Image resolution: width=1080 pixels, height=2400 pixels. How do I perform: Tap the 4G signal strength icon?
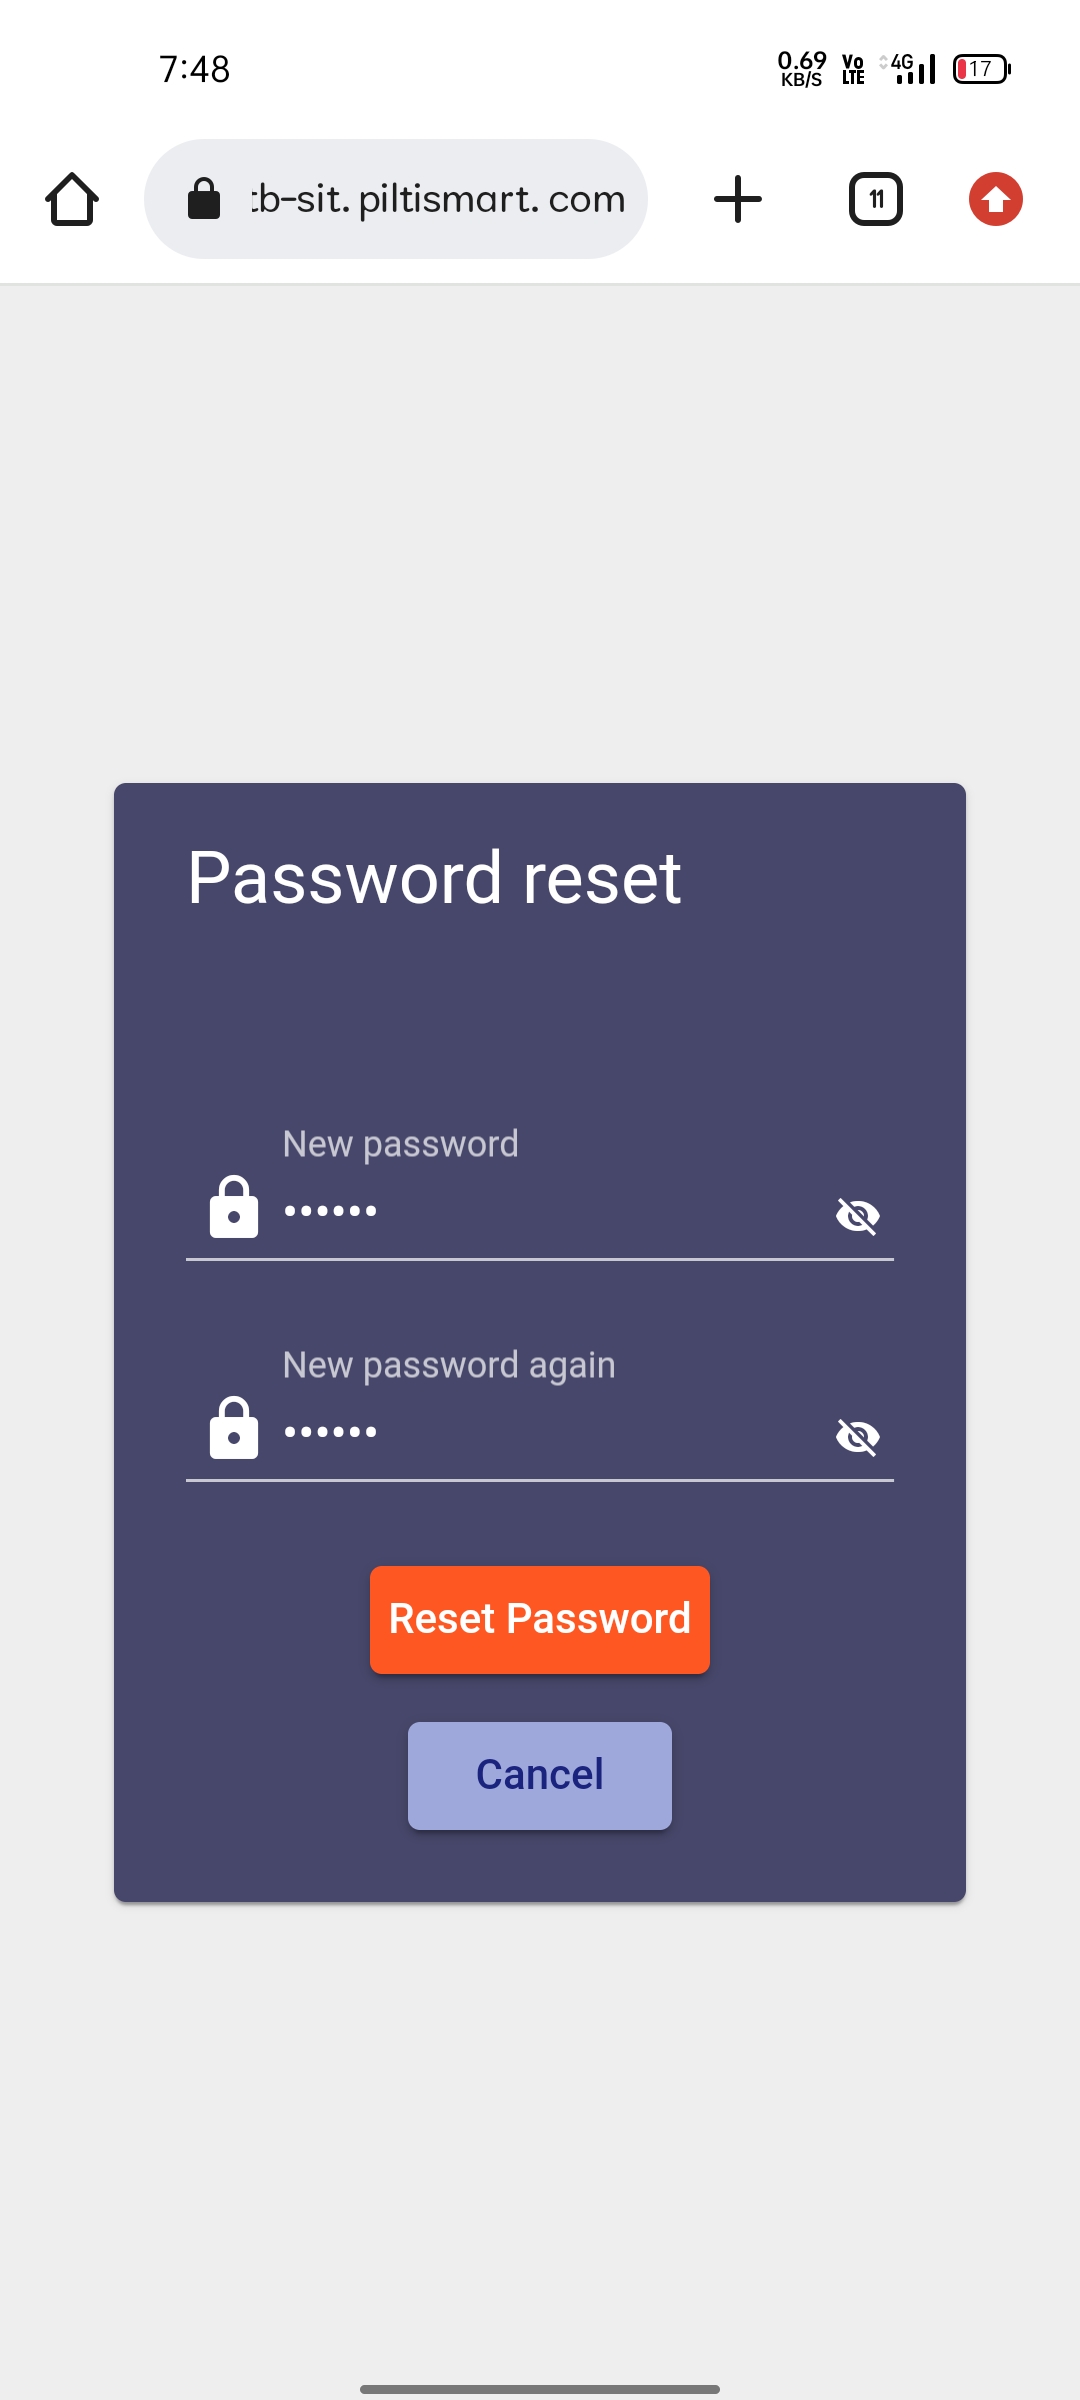tap(908, 68)
